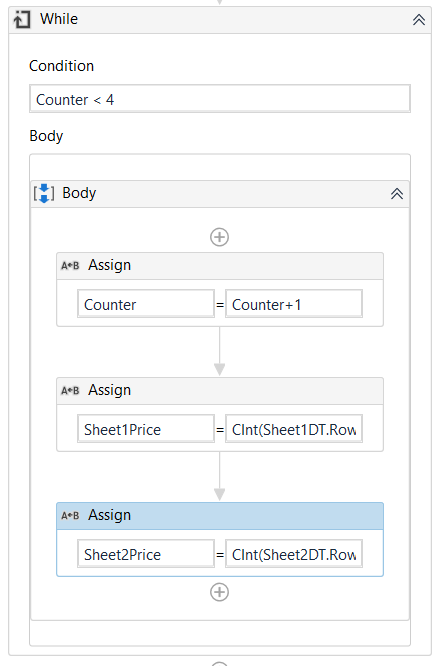Select the While activity title bar
The height and width of the screenshot is (666, 446).
(x=220, y=20)
